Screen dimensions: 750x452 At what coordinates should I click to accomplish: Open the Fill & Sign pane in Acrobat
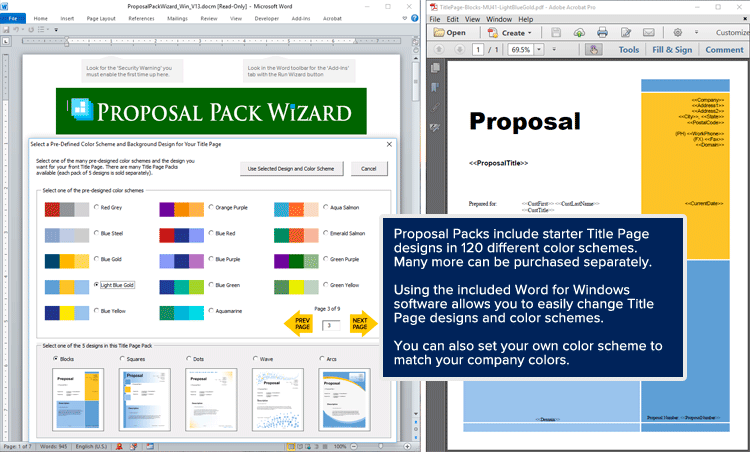[x=672, y=50]
